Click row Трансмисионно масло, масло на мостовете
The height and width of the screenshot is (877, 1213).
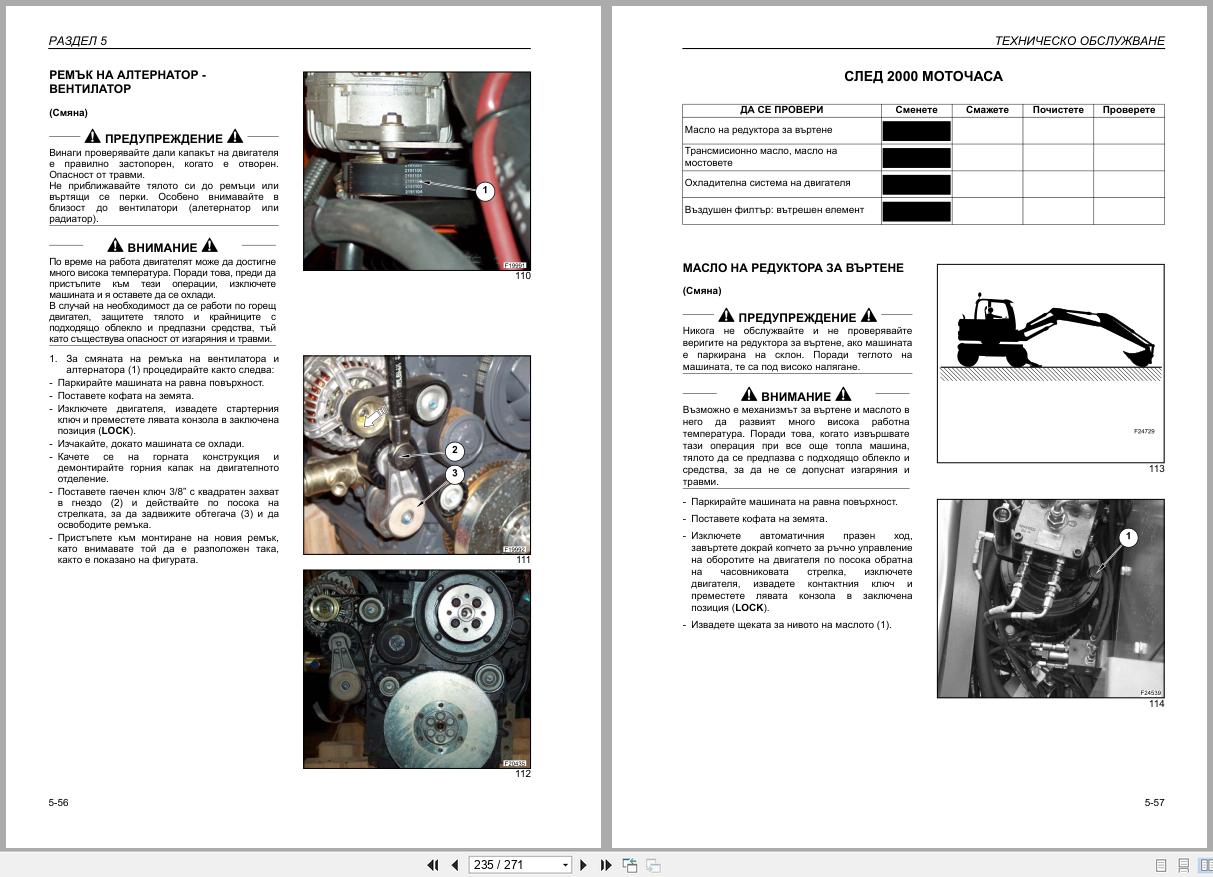[x=923, y=157]
